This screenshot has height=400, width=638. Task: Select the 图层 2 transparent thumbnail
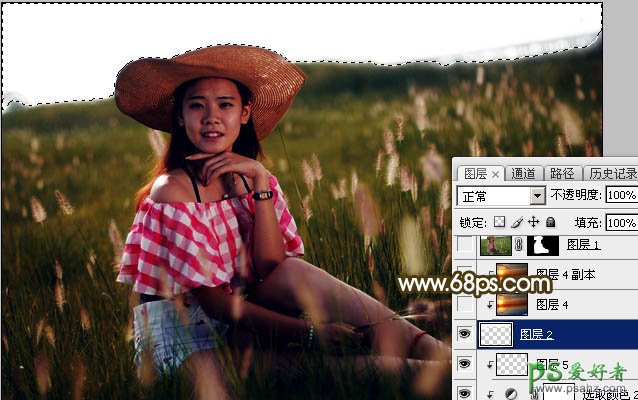click(x=496, y=334)
